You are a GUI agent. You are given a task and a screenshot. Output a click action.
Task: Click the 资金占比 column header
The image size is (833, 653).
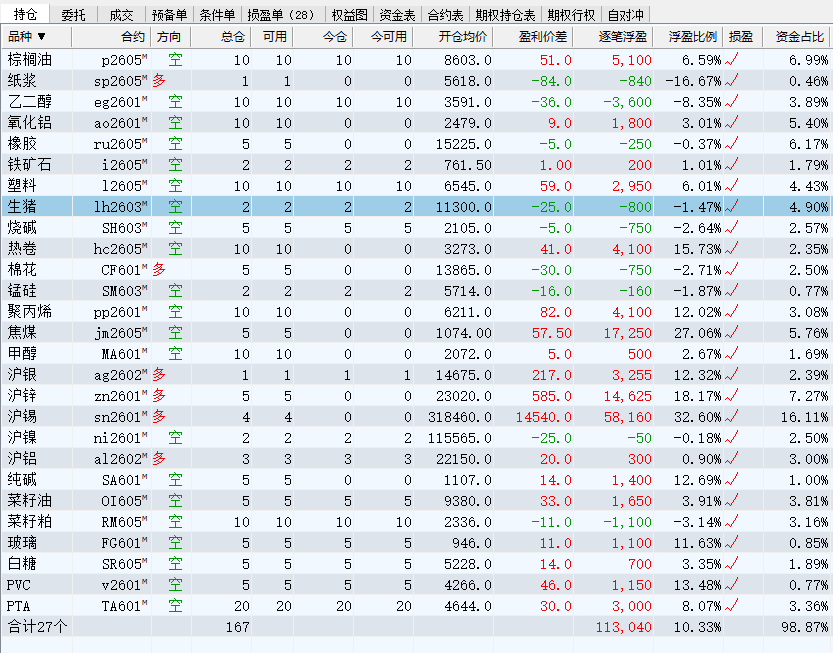[799, 37]
